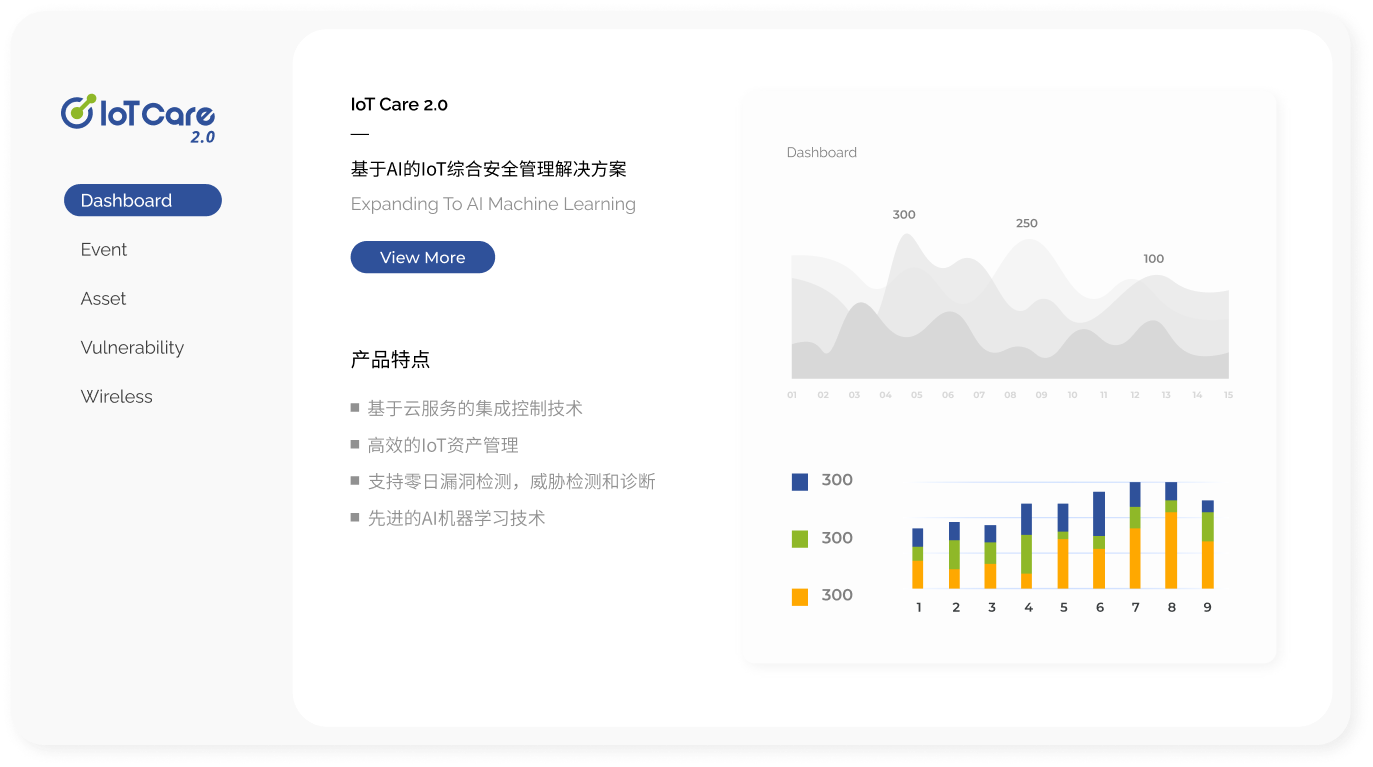Click the area chart x-axis label 01
This screenshot has width=1373, height=767.
tap(792, 395)
